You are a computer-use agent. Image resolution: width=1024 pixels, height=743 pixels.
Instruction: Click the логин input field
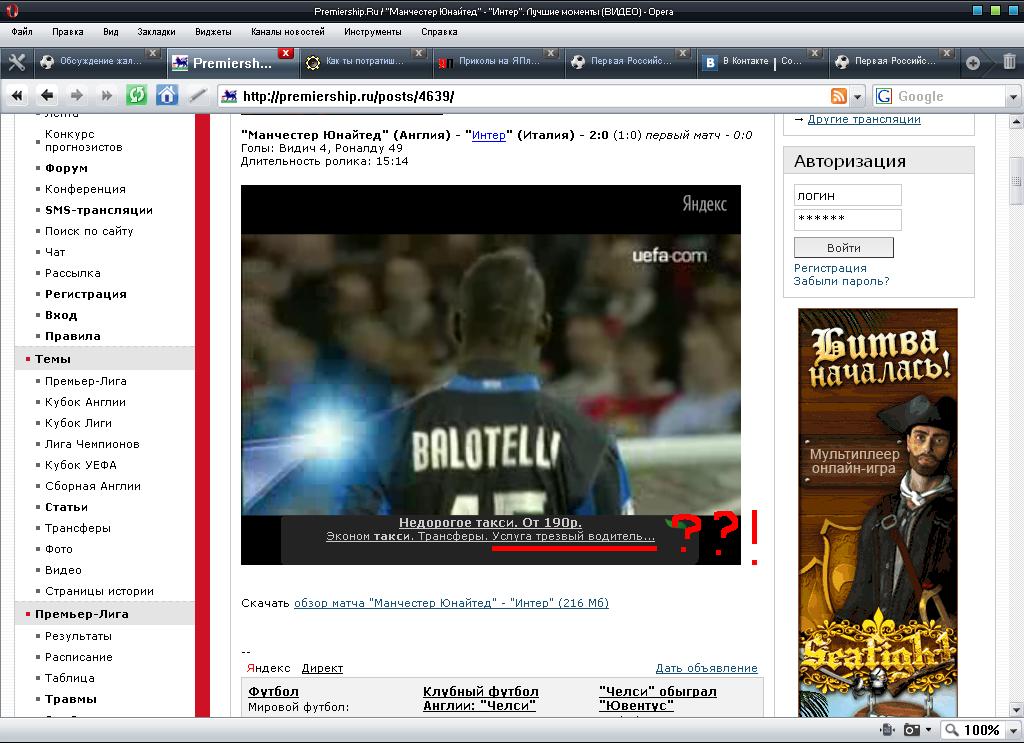(847, 195)
